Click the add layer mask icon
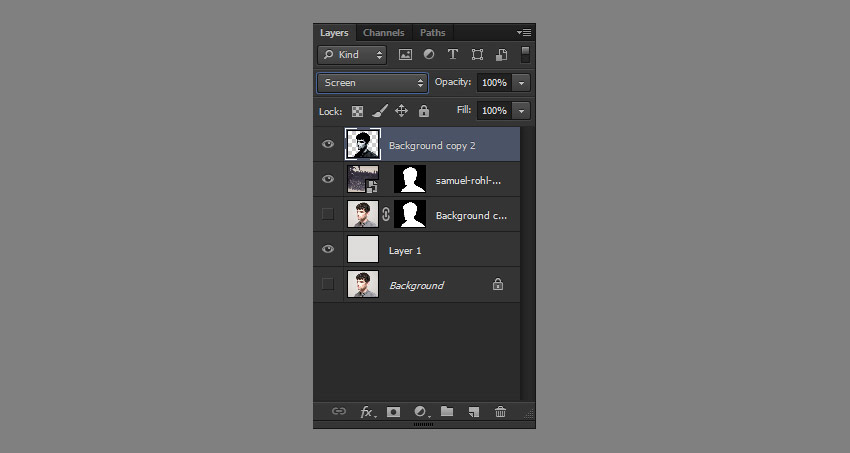The image size is (850, 453). [393, 411]
